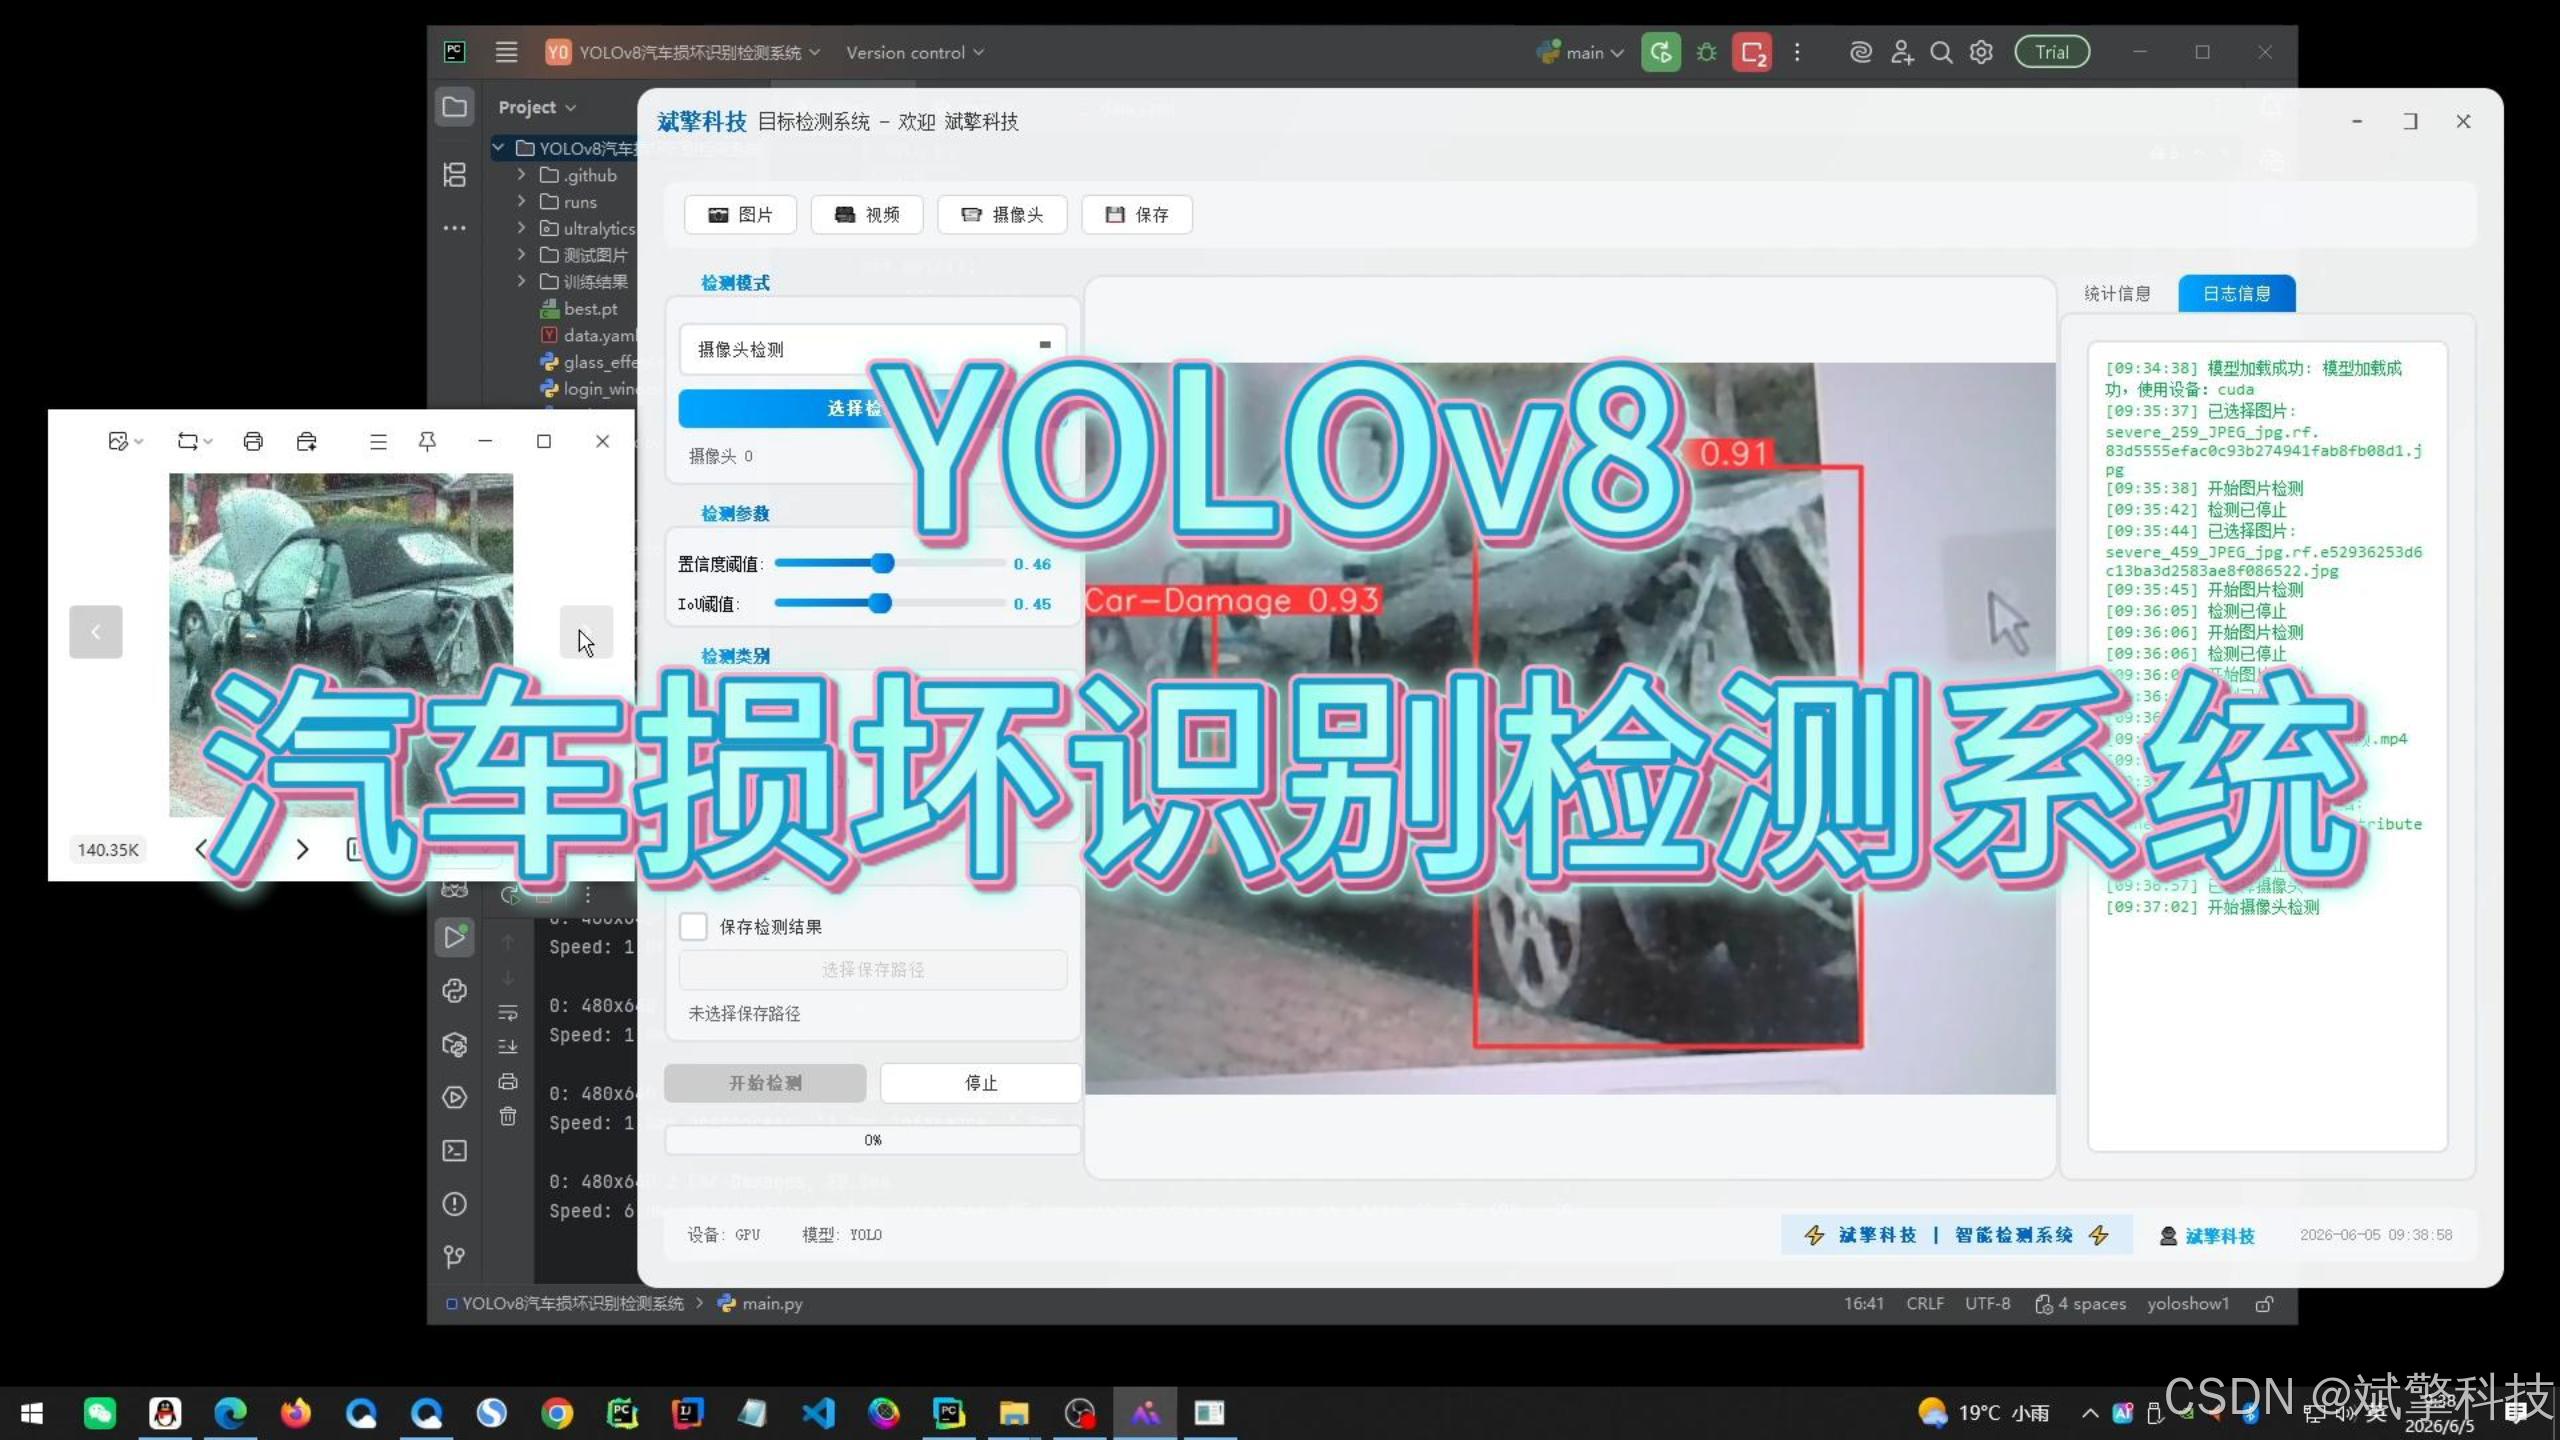Click the 摄像头 camera mode button

pos(1002,214)
